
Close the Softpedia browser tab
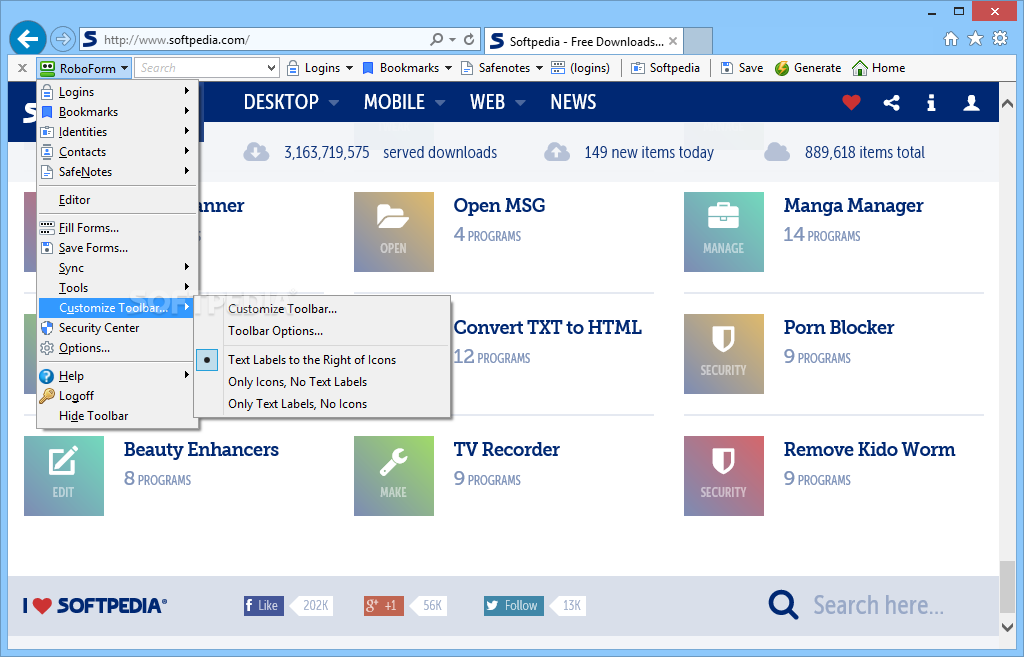point(673,41)
